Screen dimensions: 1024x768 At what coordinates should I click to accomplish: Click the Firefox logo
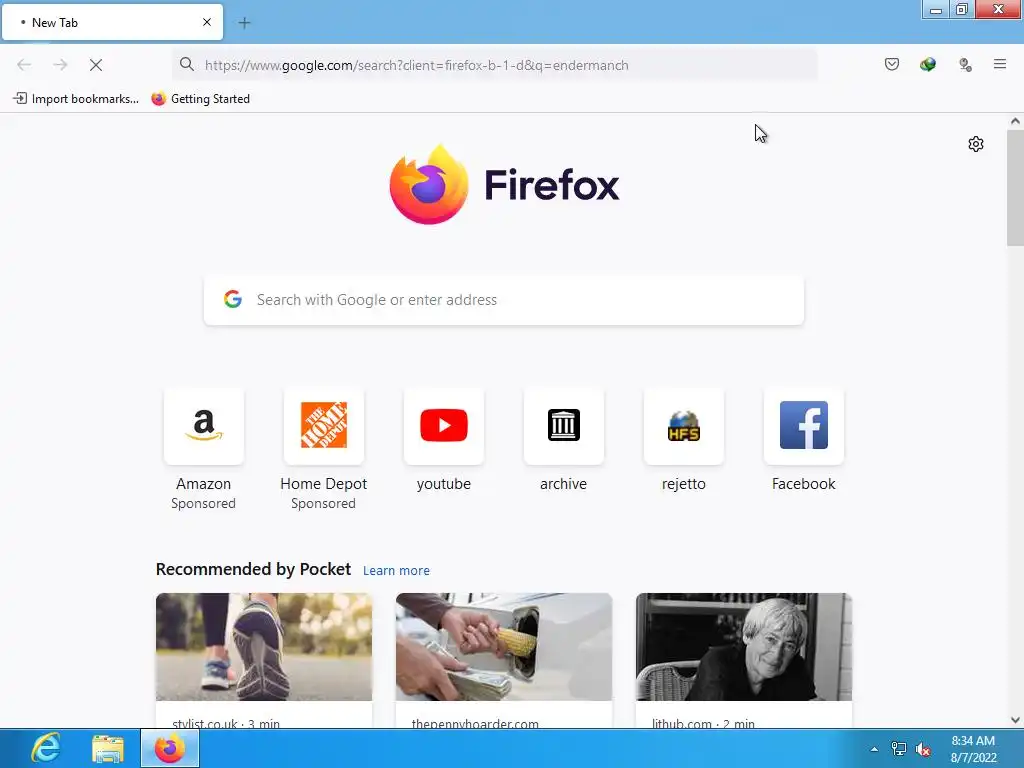(x=504, y=185)
